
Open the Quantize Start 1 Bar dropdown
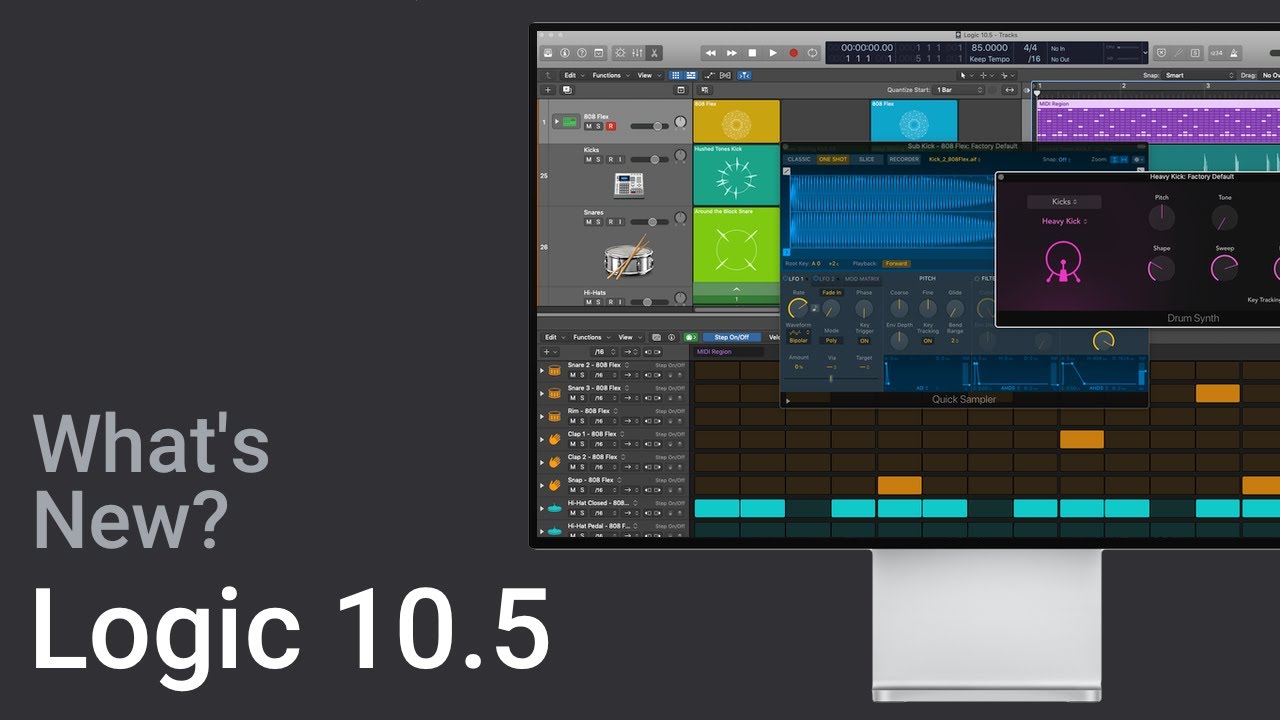[959, 90]
